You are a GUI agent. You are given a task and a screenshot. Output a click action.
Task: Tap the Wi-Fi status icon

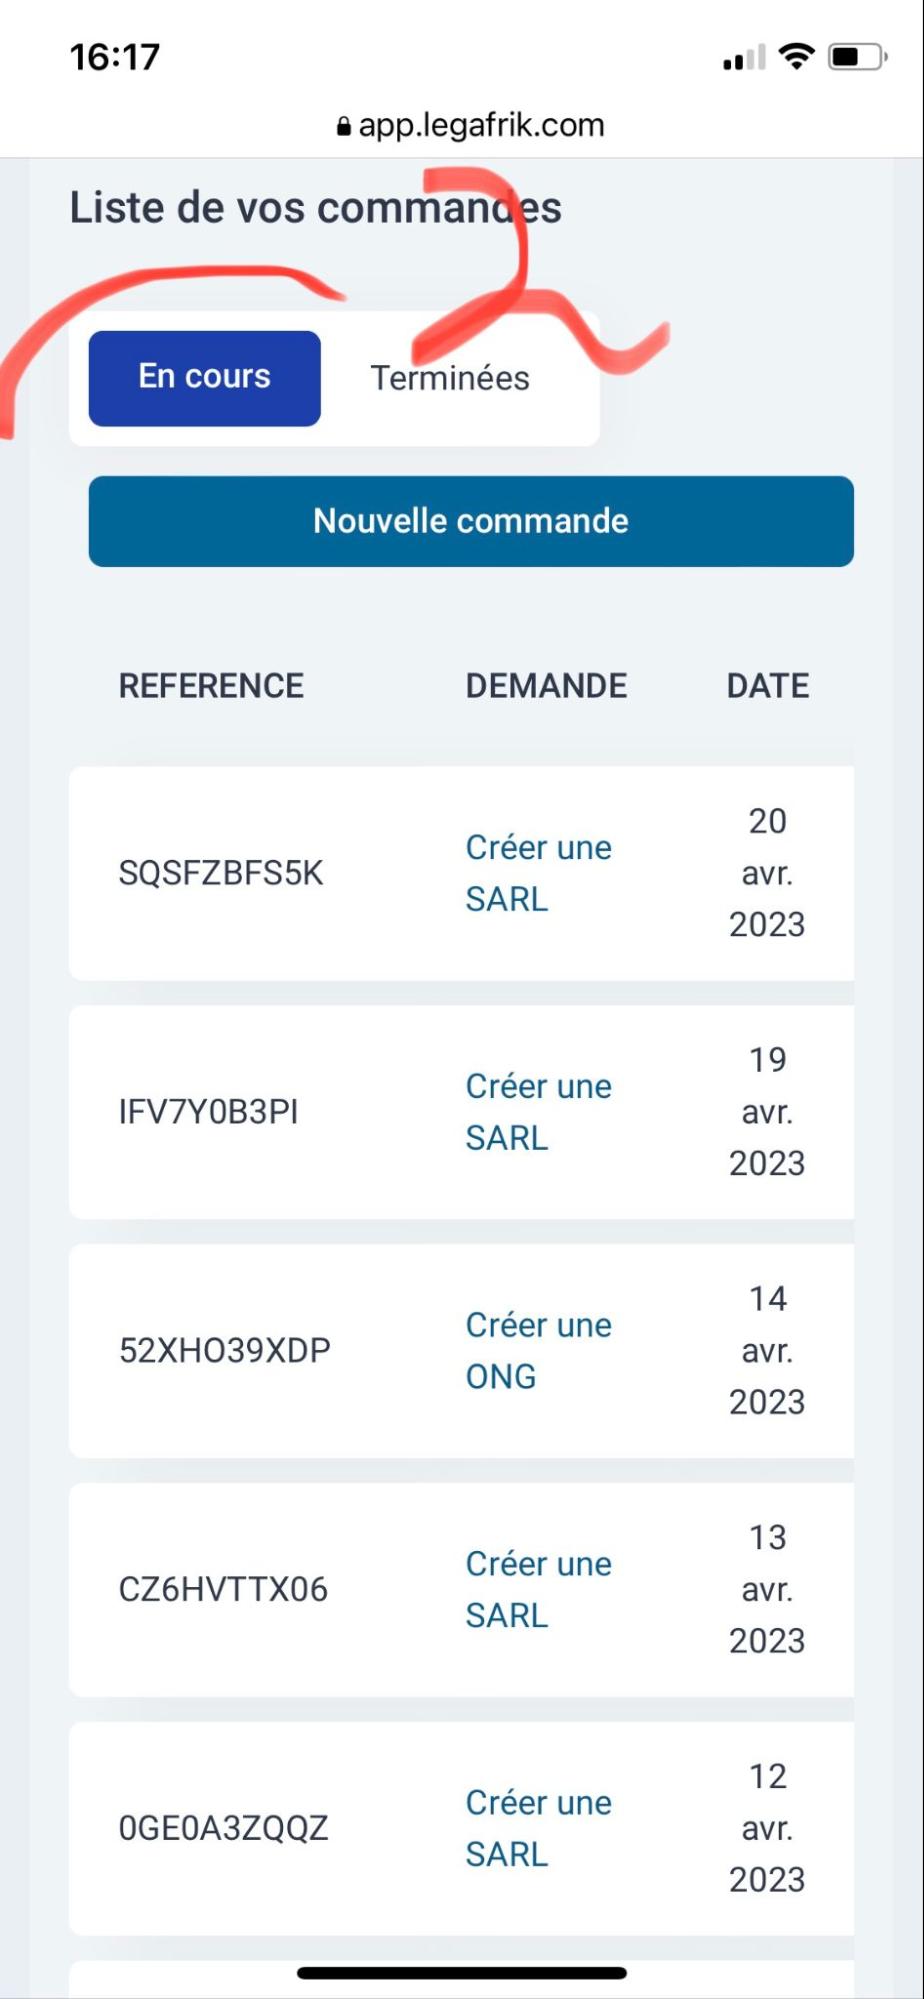(x=796, y=57)
